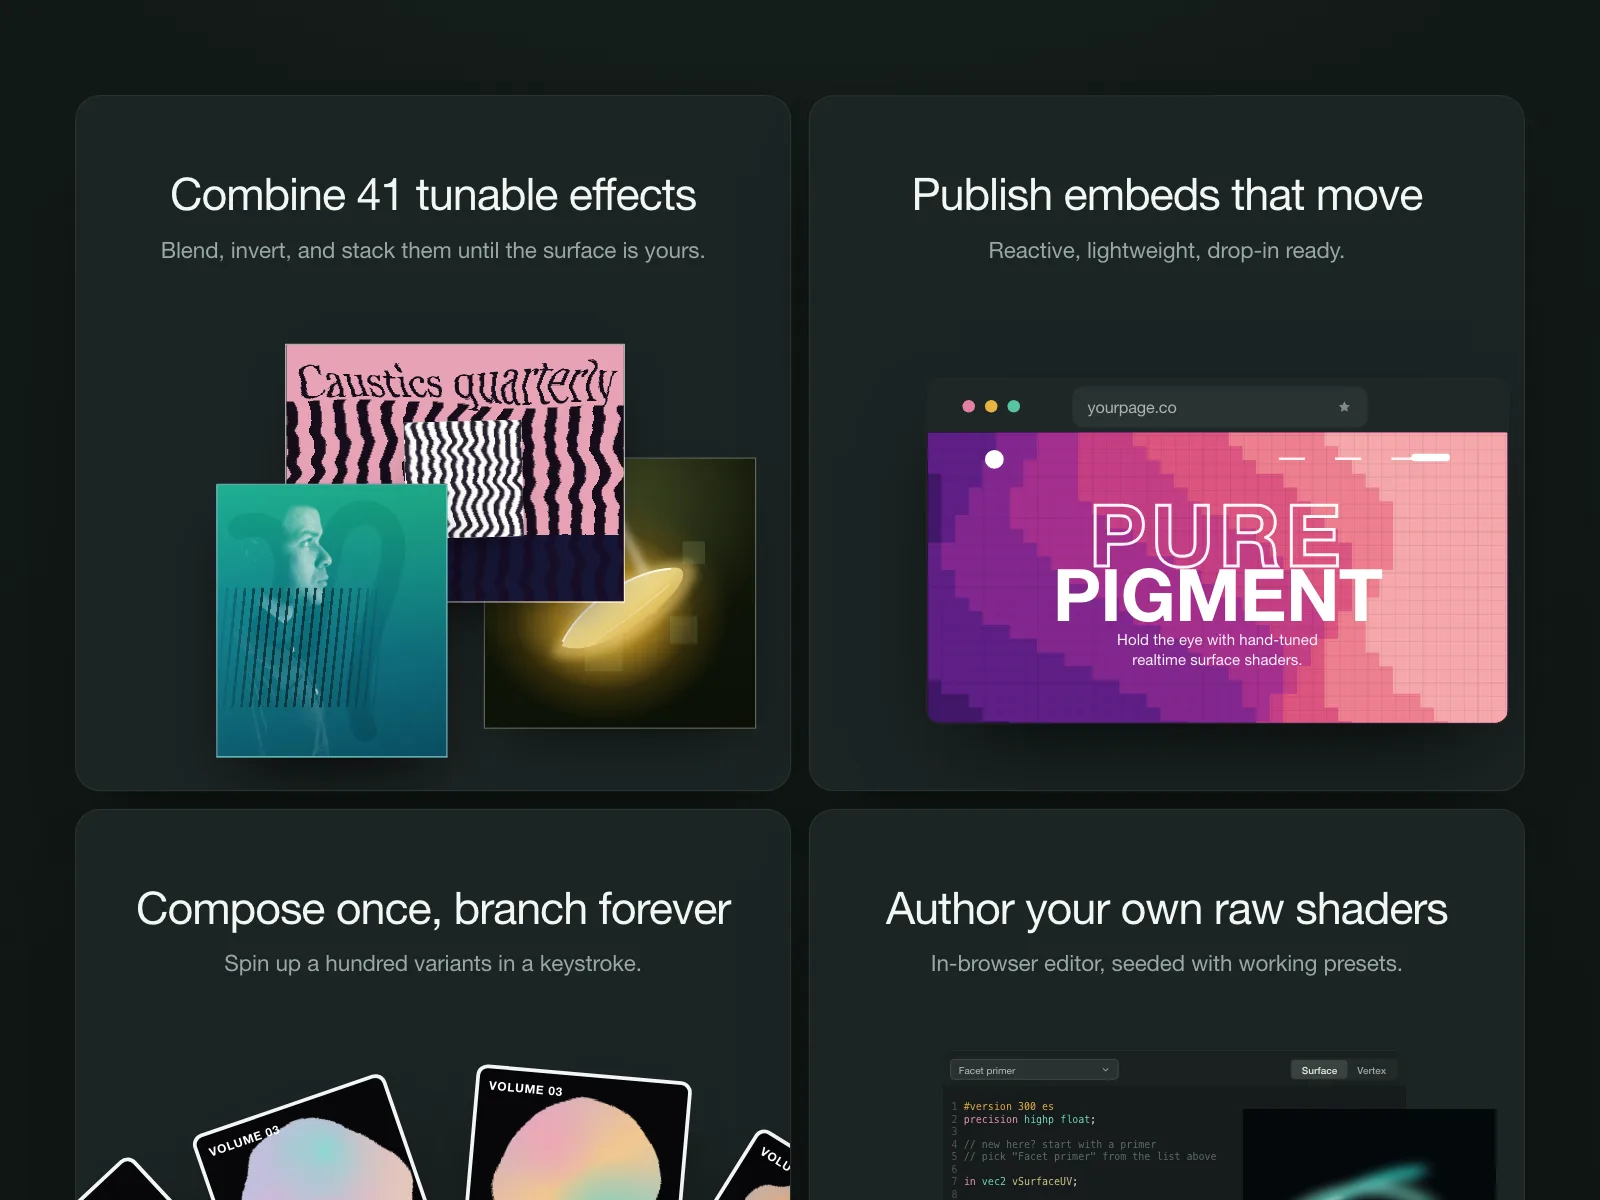Click 'Reactive, lightweight, drop-in ready.' text

(1166, 250)
